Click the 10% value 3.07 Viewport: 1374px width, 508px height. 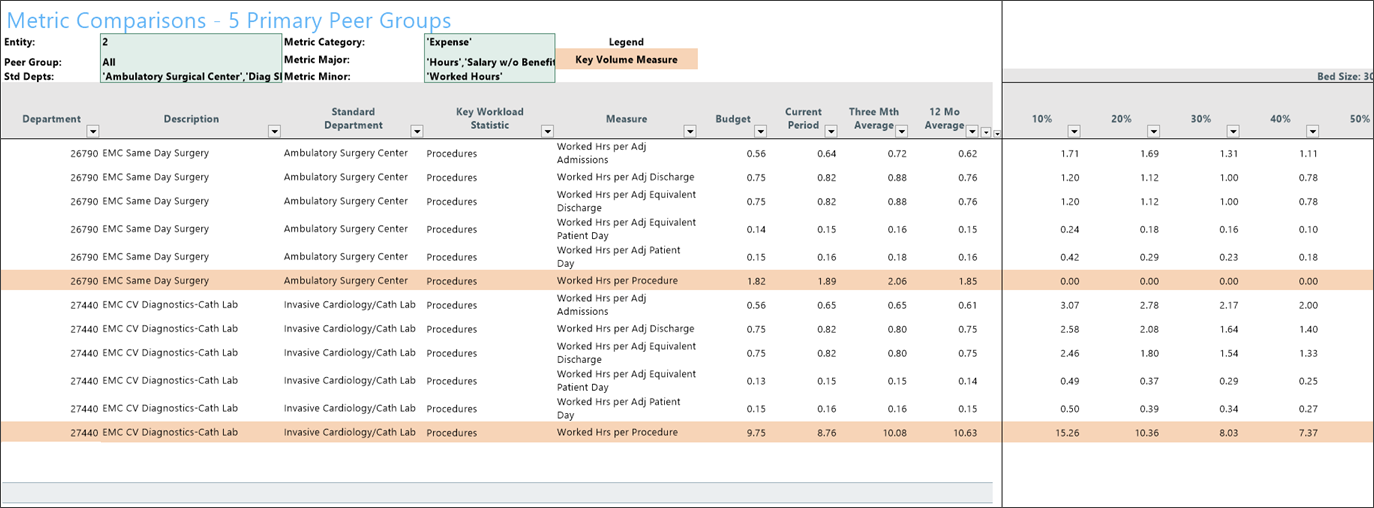pyautogui.click(x=1070, y=305)
